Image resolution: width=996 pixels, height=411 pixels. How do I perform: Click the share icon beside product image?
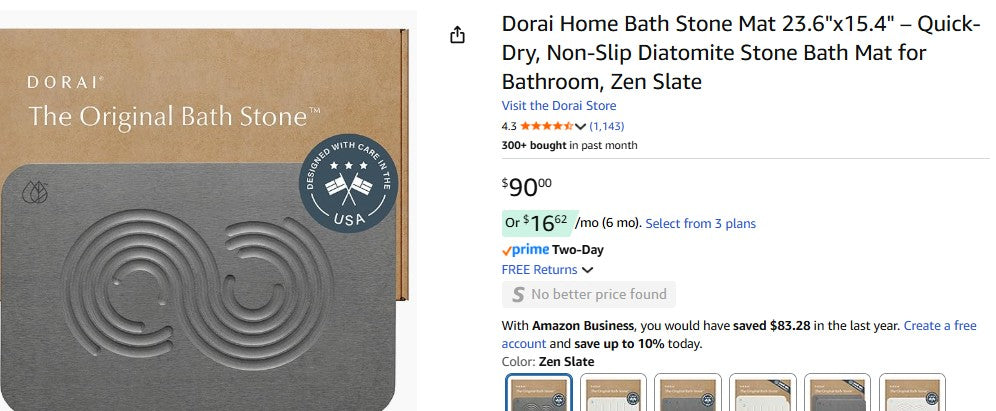458,35
